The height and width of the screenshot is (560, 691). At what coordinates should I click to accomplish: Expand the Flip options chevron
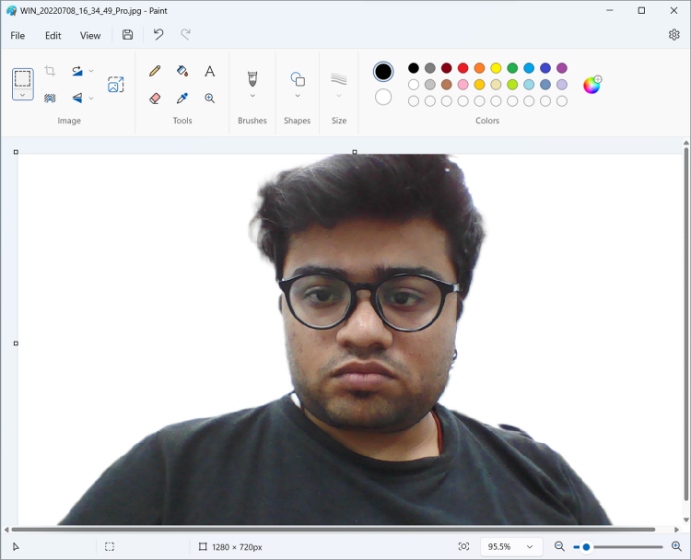(x=91, y=98)
